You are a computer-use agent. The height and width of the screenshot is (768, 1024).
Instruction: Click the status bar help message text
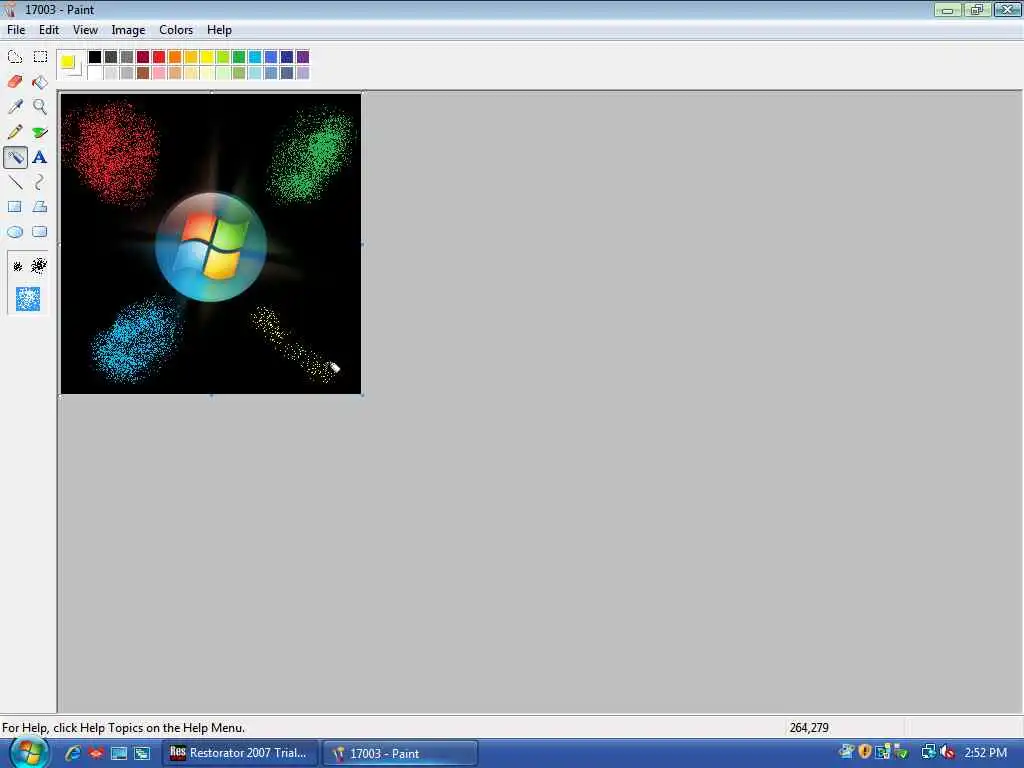tap(123, 728)
